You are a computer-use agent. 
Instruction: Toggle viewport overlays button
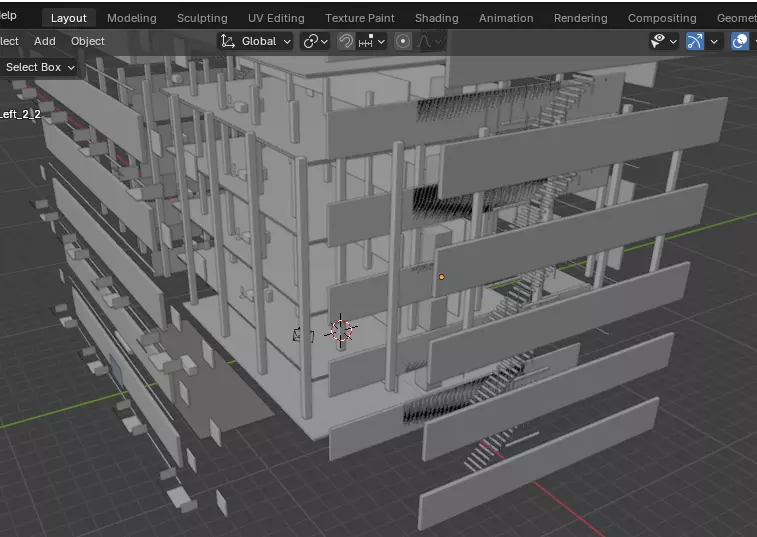(739, 42)
